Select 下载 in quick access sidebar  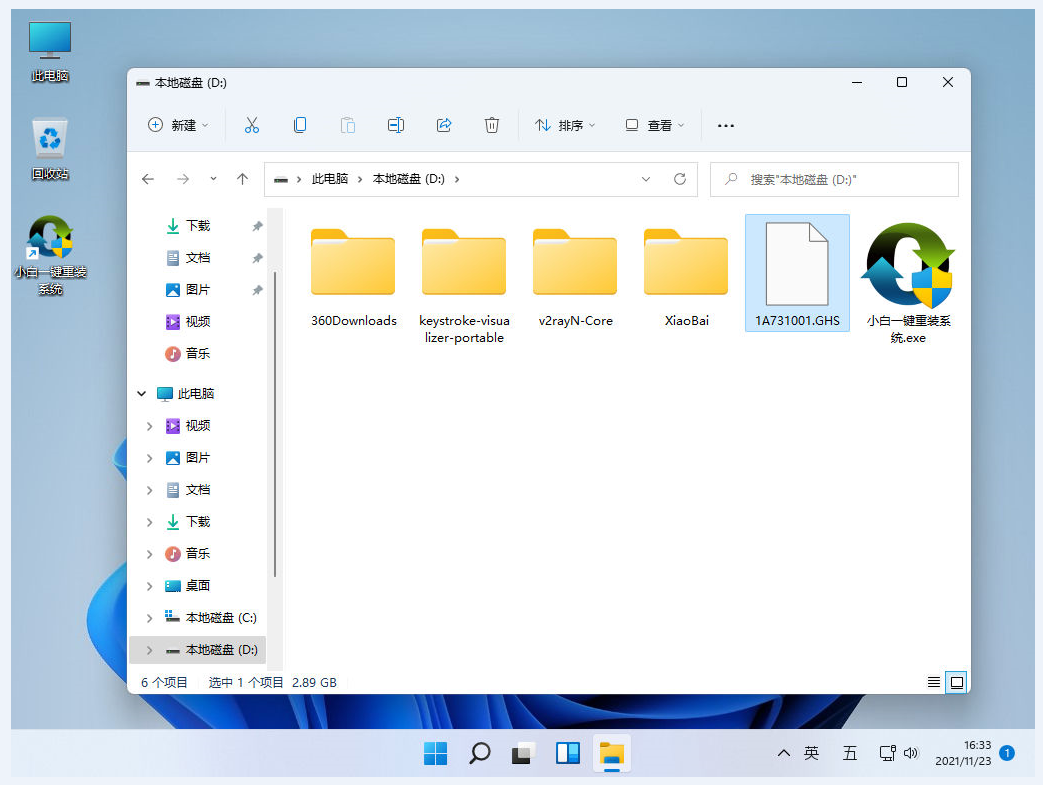coord(197,226)
